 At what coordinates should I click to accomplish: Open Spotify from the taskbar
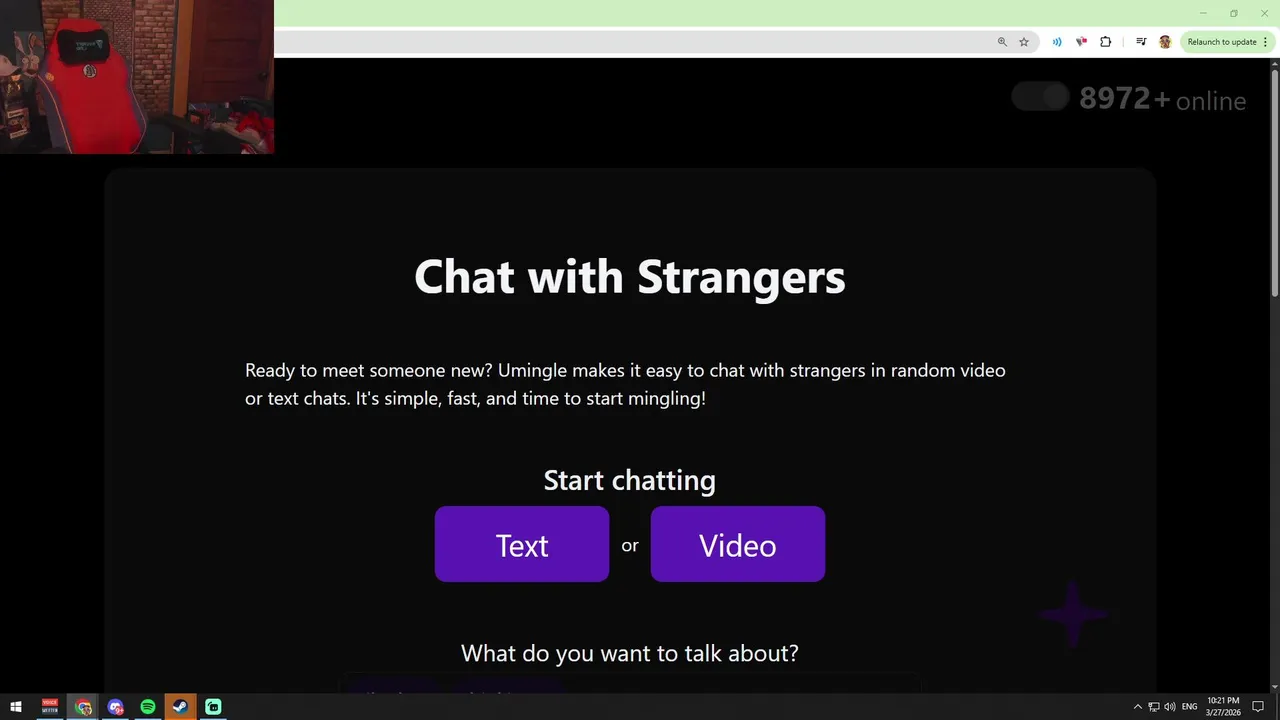[x=148, y=707]
